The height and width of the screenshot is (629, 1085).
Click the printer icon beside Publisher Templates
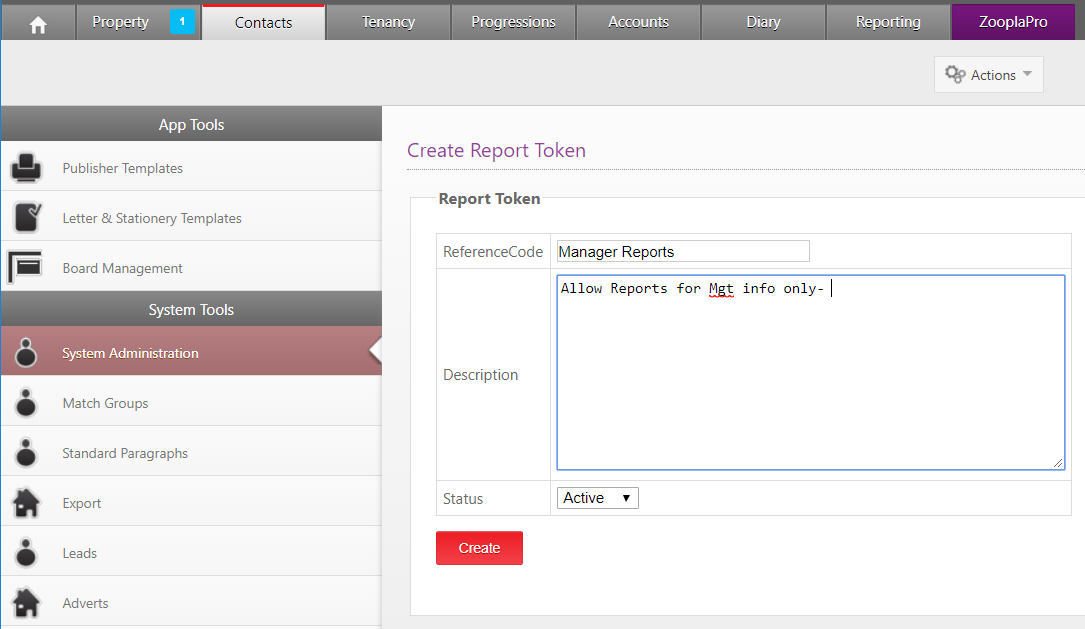26,167
